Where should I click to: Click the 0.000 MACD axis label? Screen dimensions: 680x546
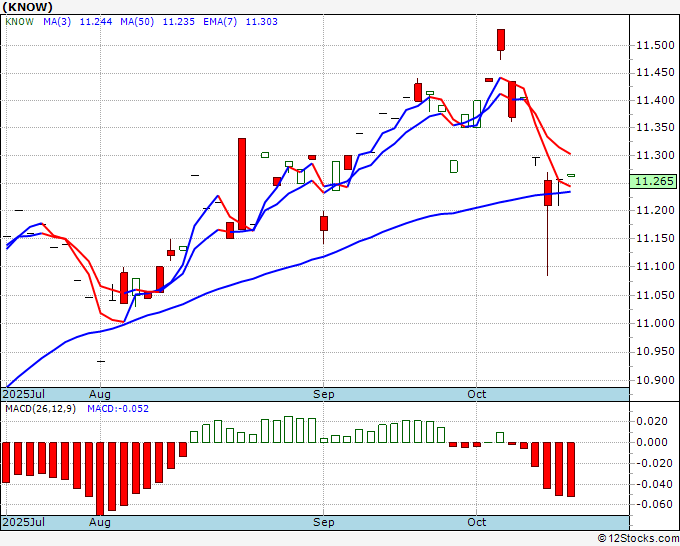652,442
